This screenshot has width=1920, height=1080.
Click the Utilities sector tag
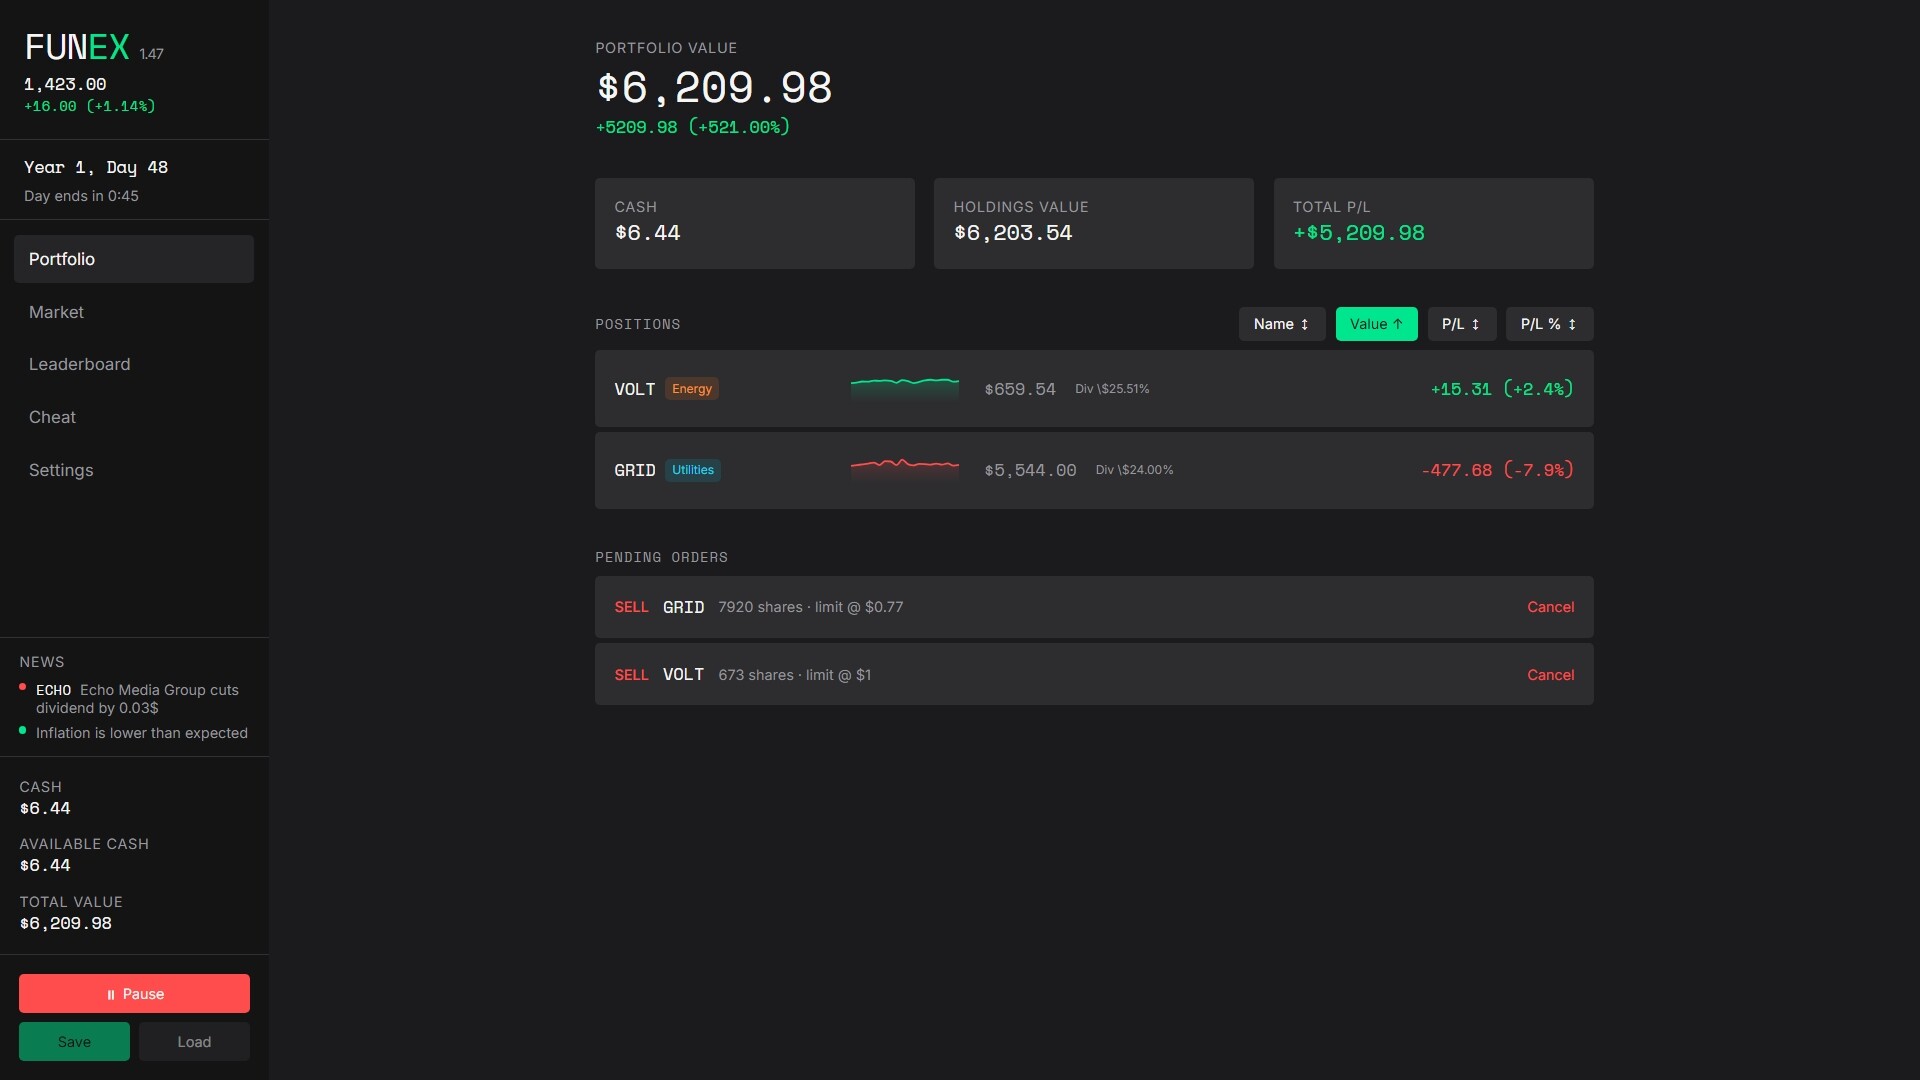pyautogui.click(x=693, y=470)
